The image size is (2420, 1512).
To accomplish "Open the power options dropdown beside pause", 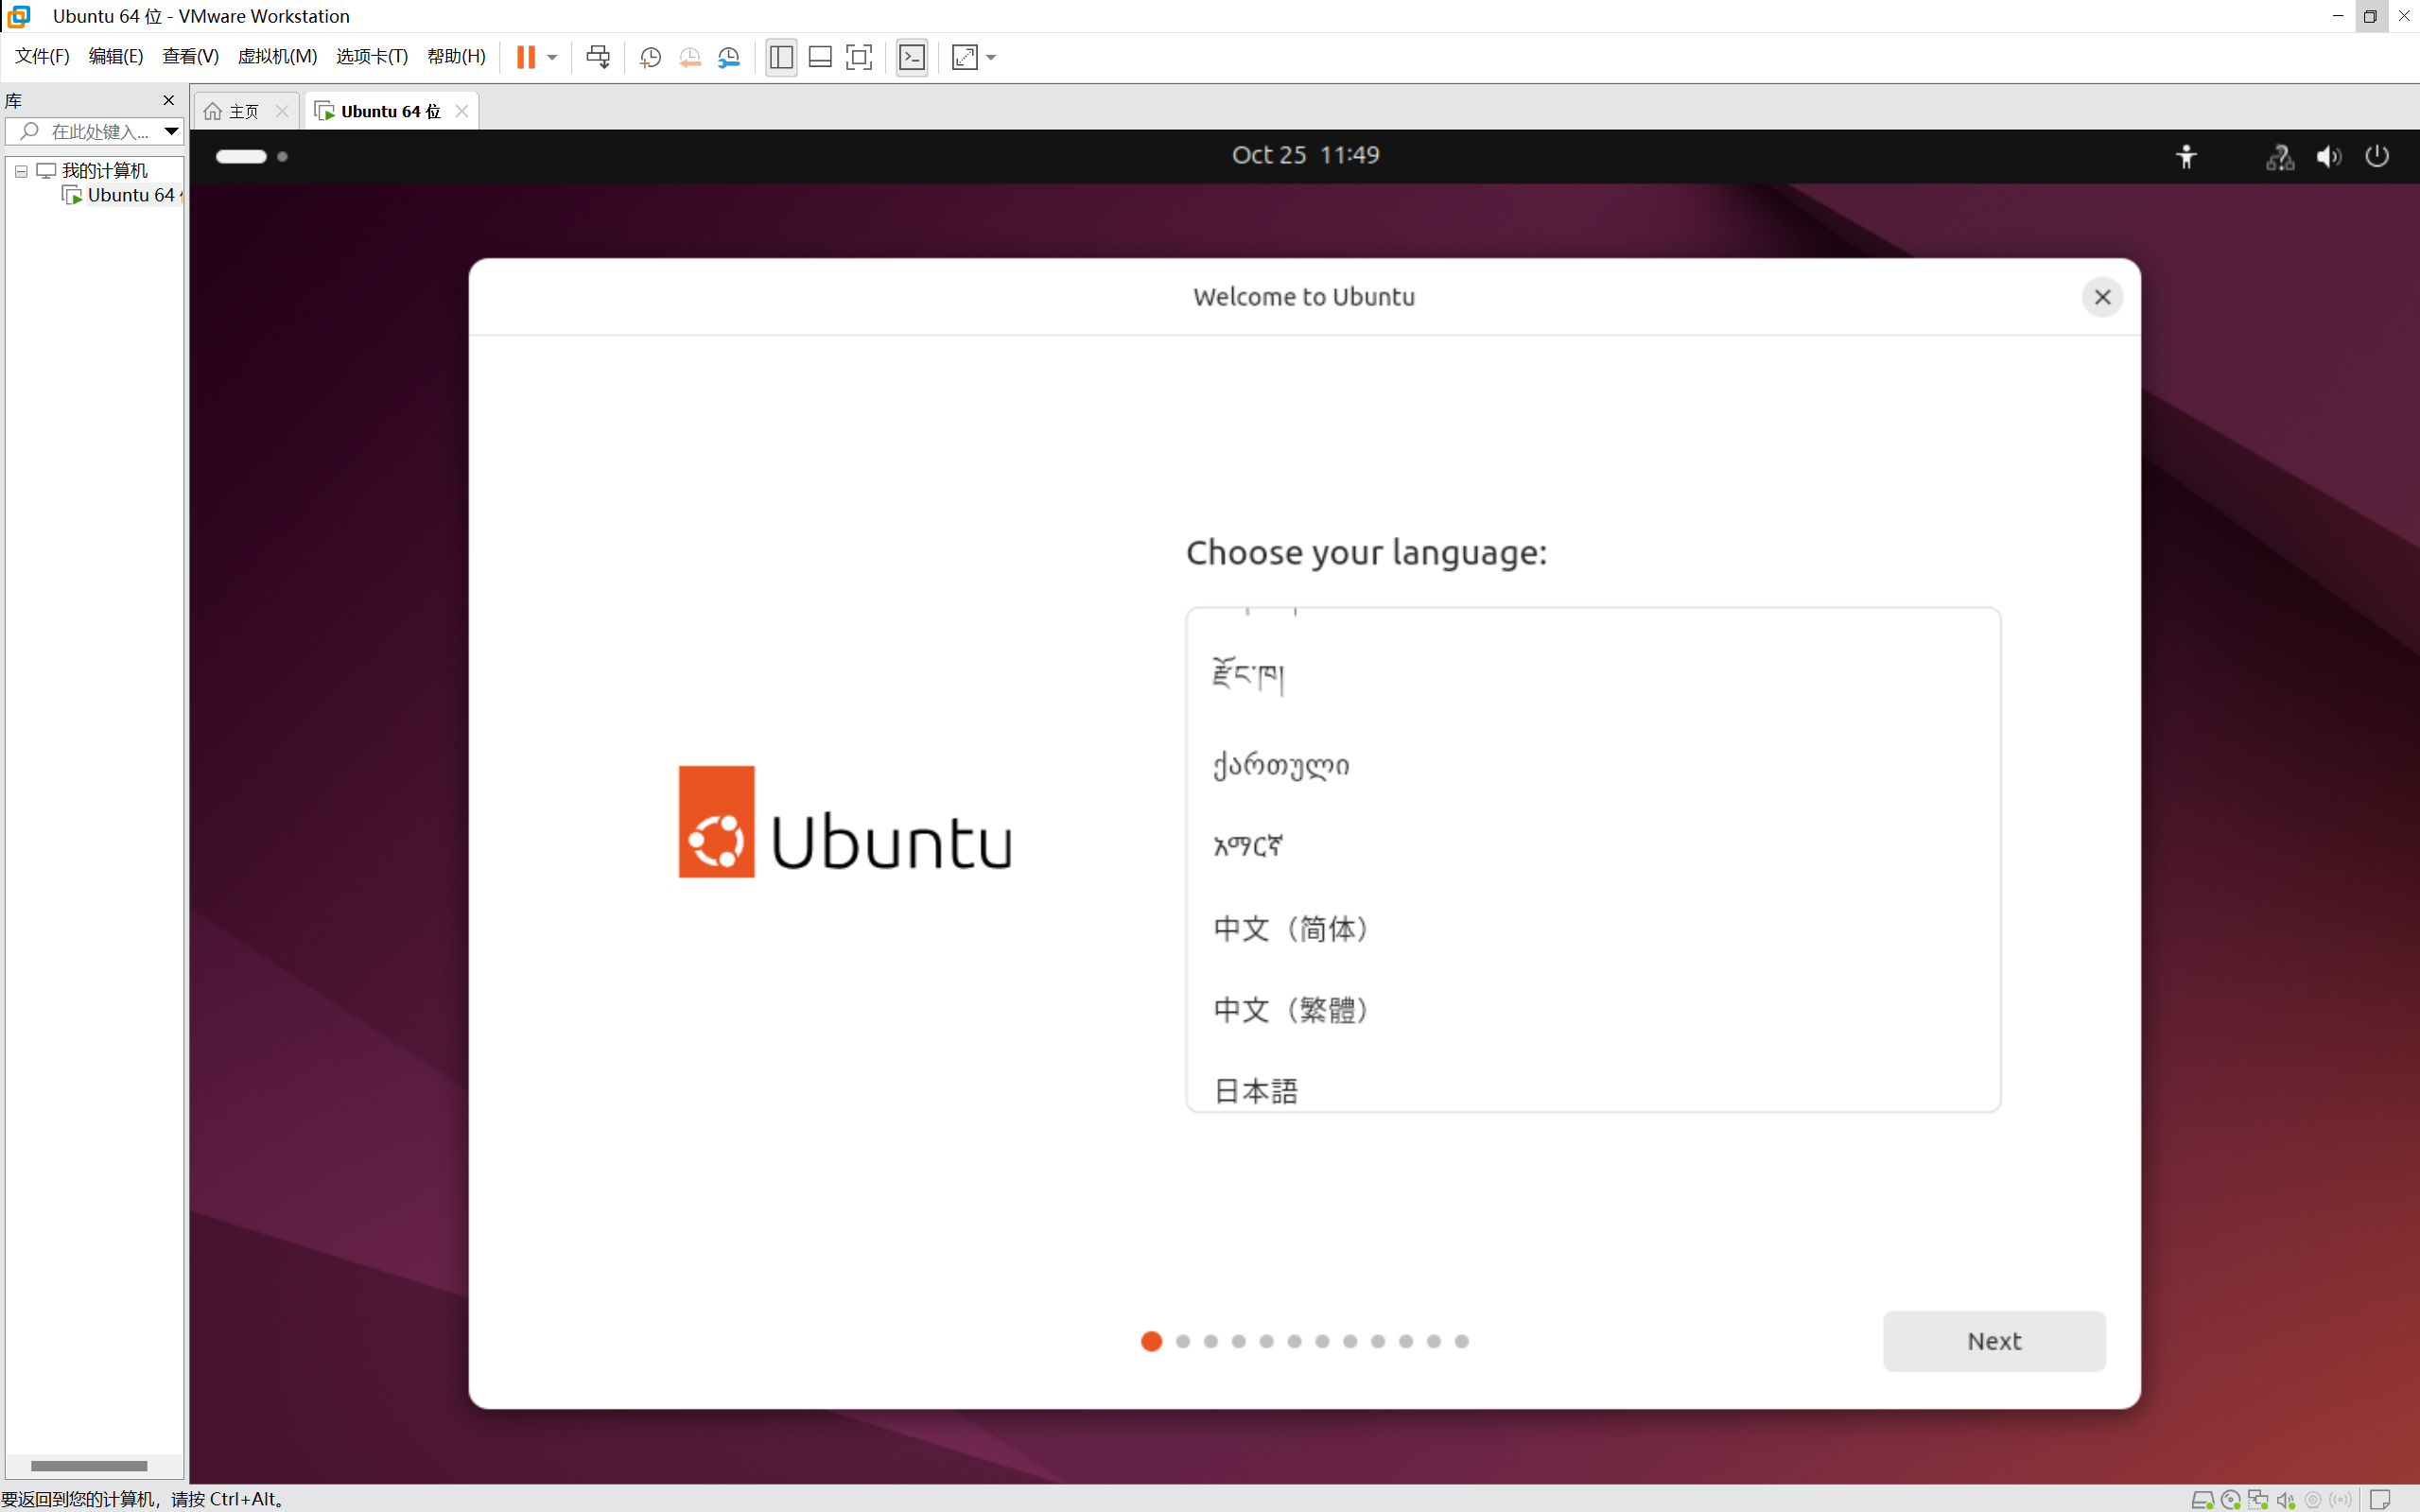I will 552,57.
